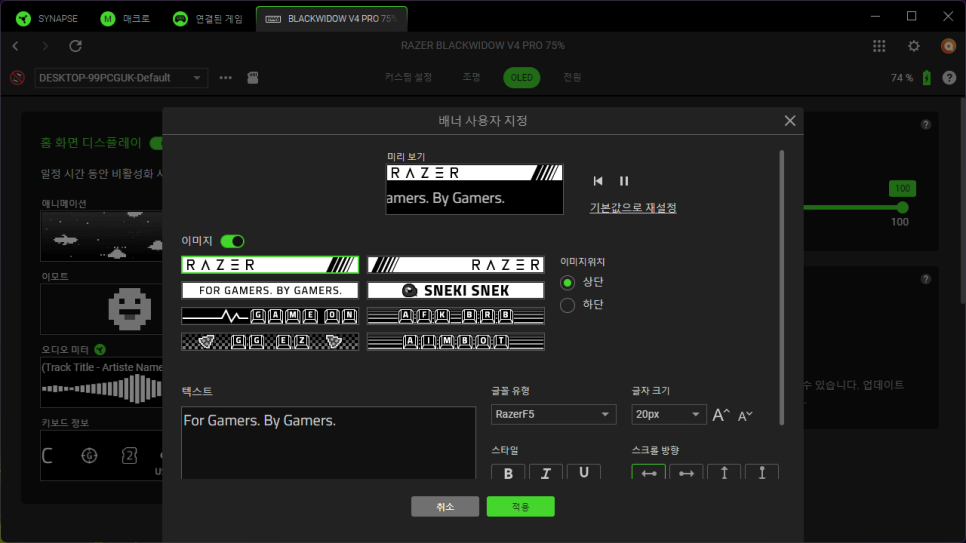Open the 전원 tab
This screenshot has width=966, height=543.
(x=572, y=77)
